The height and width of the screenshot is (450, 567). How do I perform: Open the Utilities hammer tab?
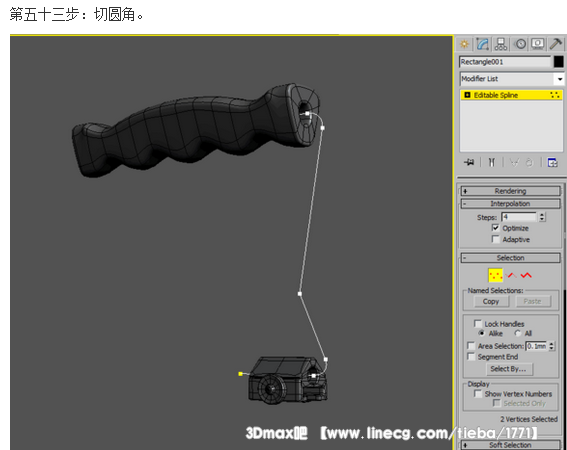point(556,44)
